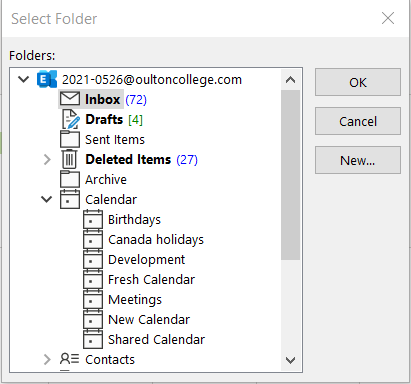Select the Sent Items folder label
Image resolution: width=411 pixels, height=384 pixels.
pos(115,139)
